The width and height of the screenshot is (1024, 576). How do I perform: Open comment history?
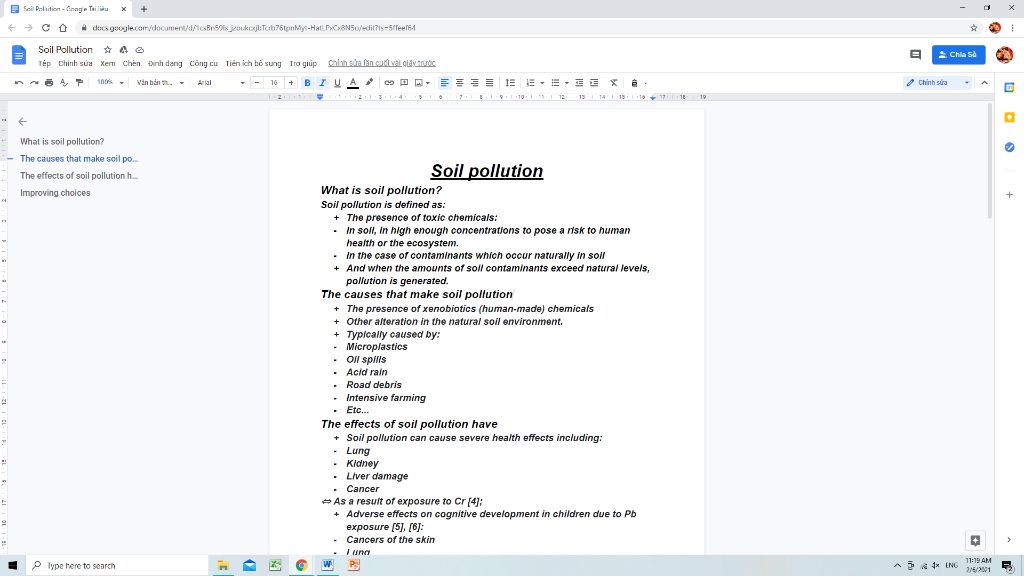pos(916,55)
